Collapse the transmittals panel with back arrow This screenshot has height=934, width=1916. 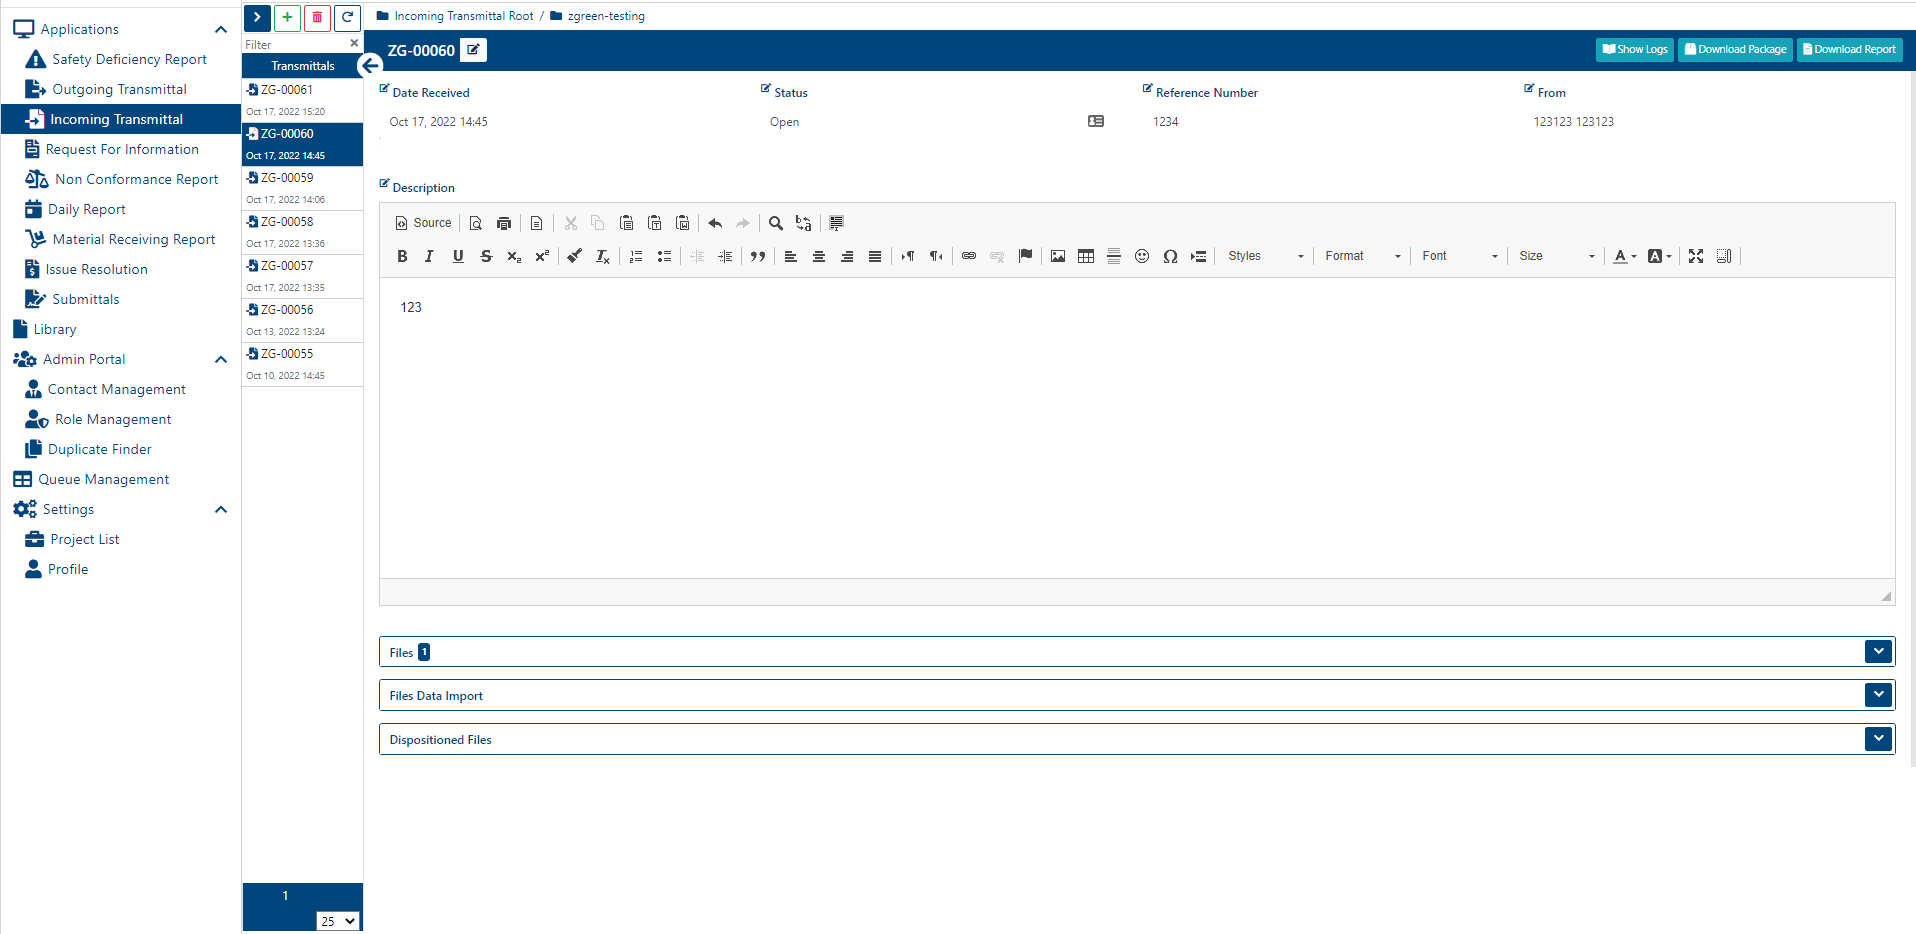point(370,66)
